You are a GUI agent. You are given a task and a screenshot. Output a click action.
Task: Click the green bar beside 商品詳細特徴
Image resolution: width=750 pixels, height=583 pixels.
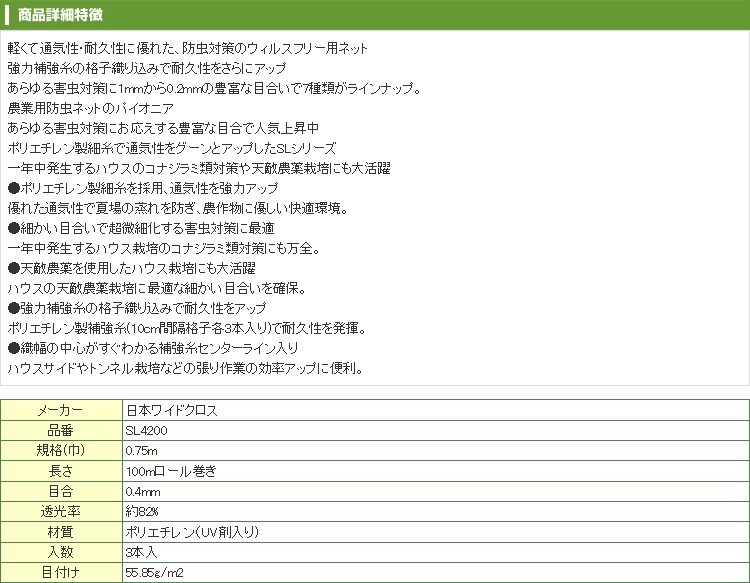(7, 15)
